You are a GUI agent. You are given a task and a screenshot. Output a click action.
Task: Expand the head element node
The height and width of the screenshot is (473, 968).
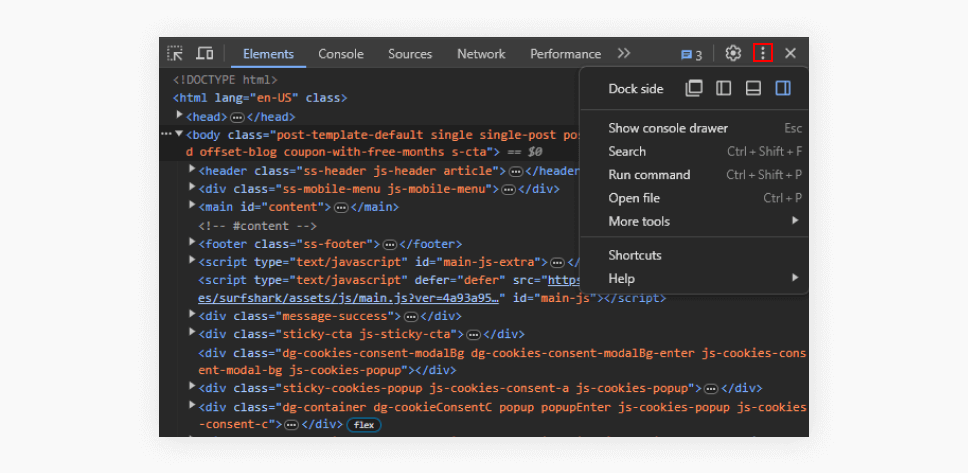pyautogui.click(x=180, y=115)
